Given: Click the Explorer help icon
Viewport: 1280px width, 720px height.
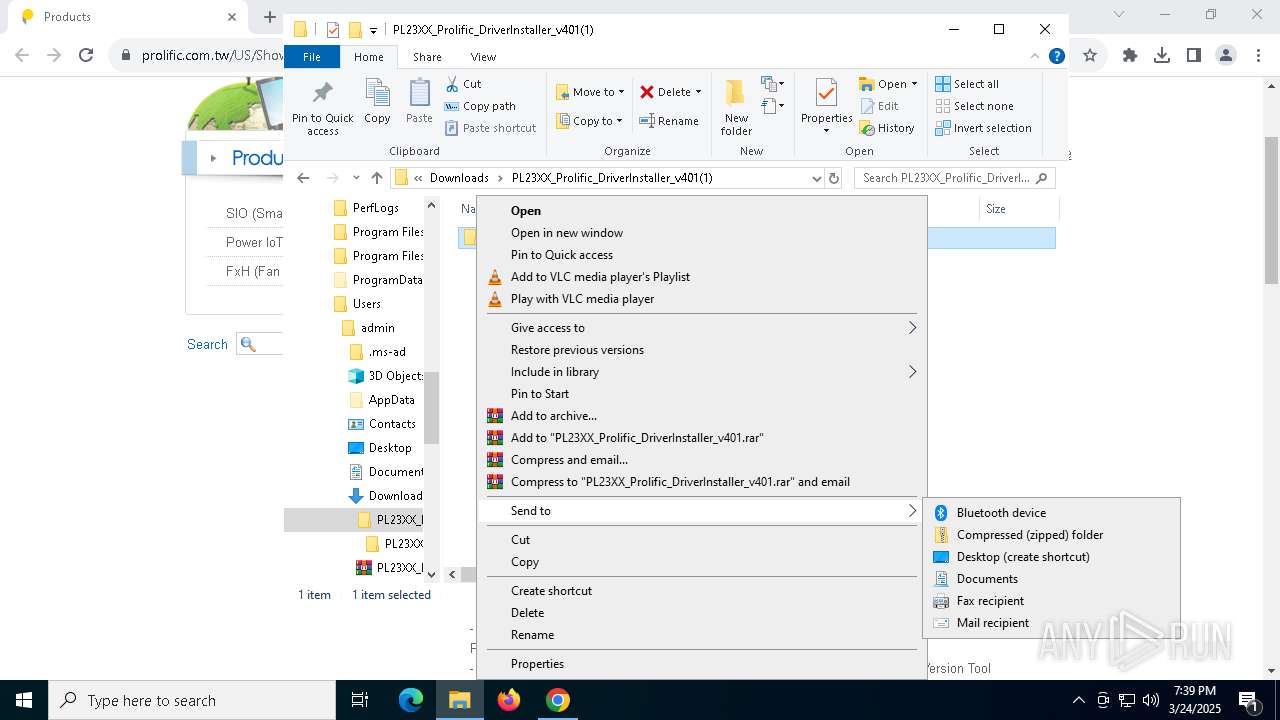Looking at the screenshot, I should pyautogui.click(x=1056, y=57).
